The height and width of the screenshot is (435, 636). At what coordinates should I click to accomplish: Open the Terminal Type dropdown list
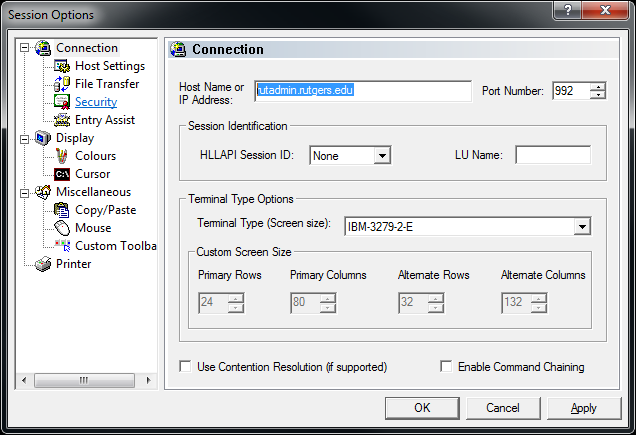click(581, 227)
